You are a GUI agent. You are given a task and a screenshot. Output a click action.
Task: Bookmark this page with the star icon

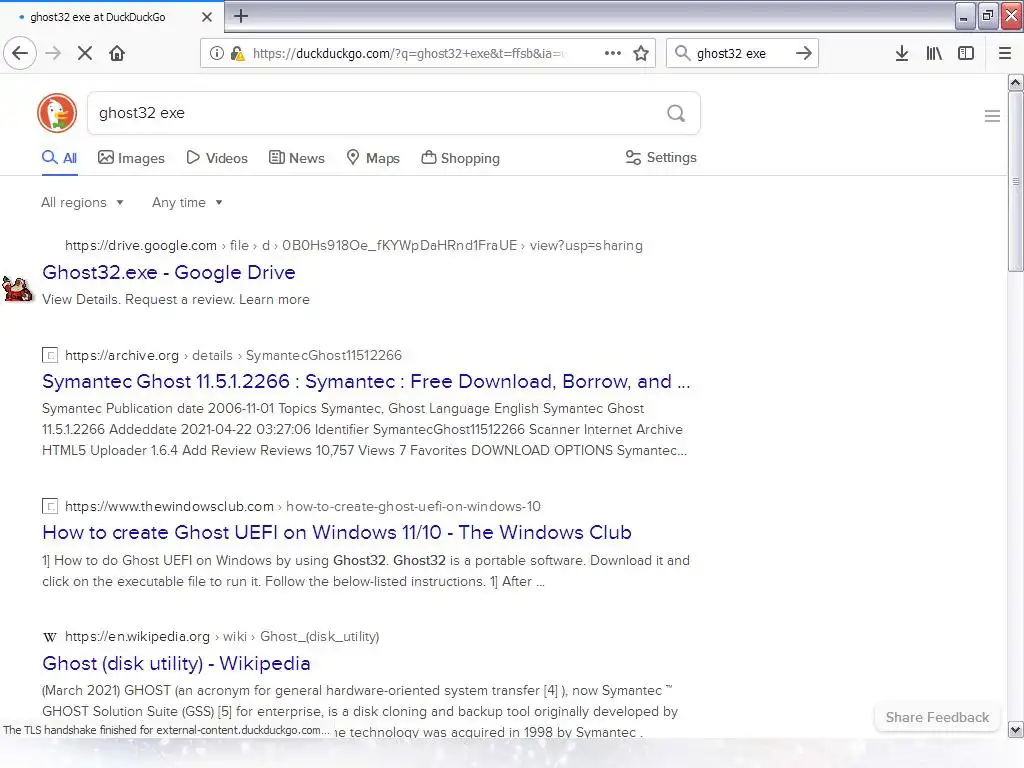click(x=641, y=53)
